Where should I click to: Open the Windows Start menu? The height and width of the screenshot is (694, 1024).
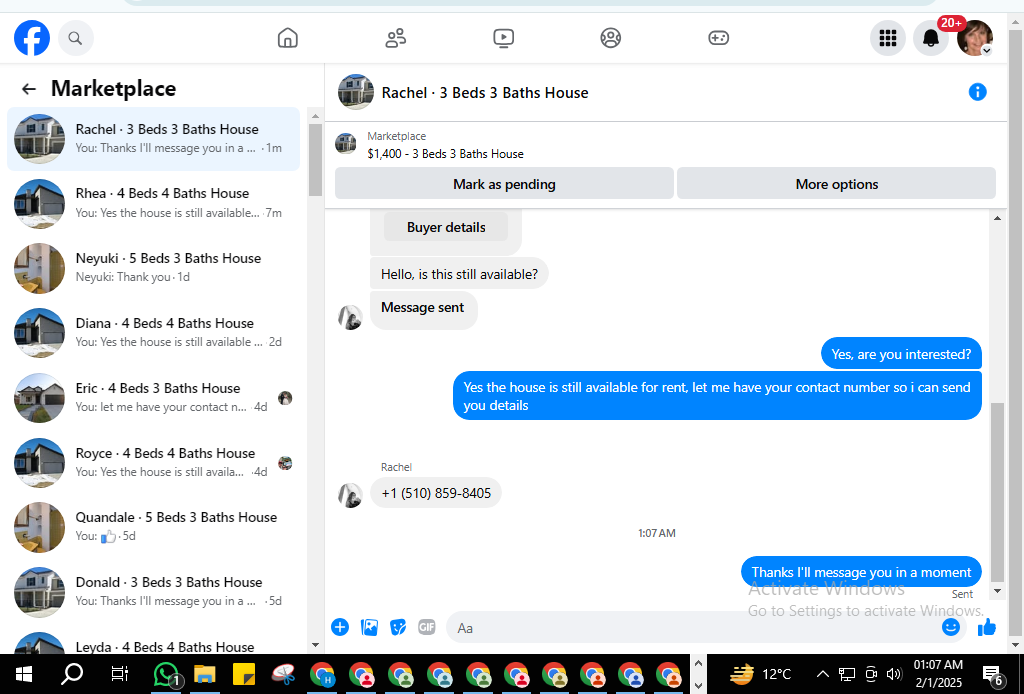click(24, 674)
